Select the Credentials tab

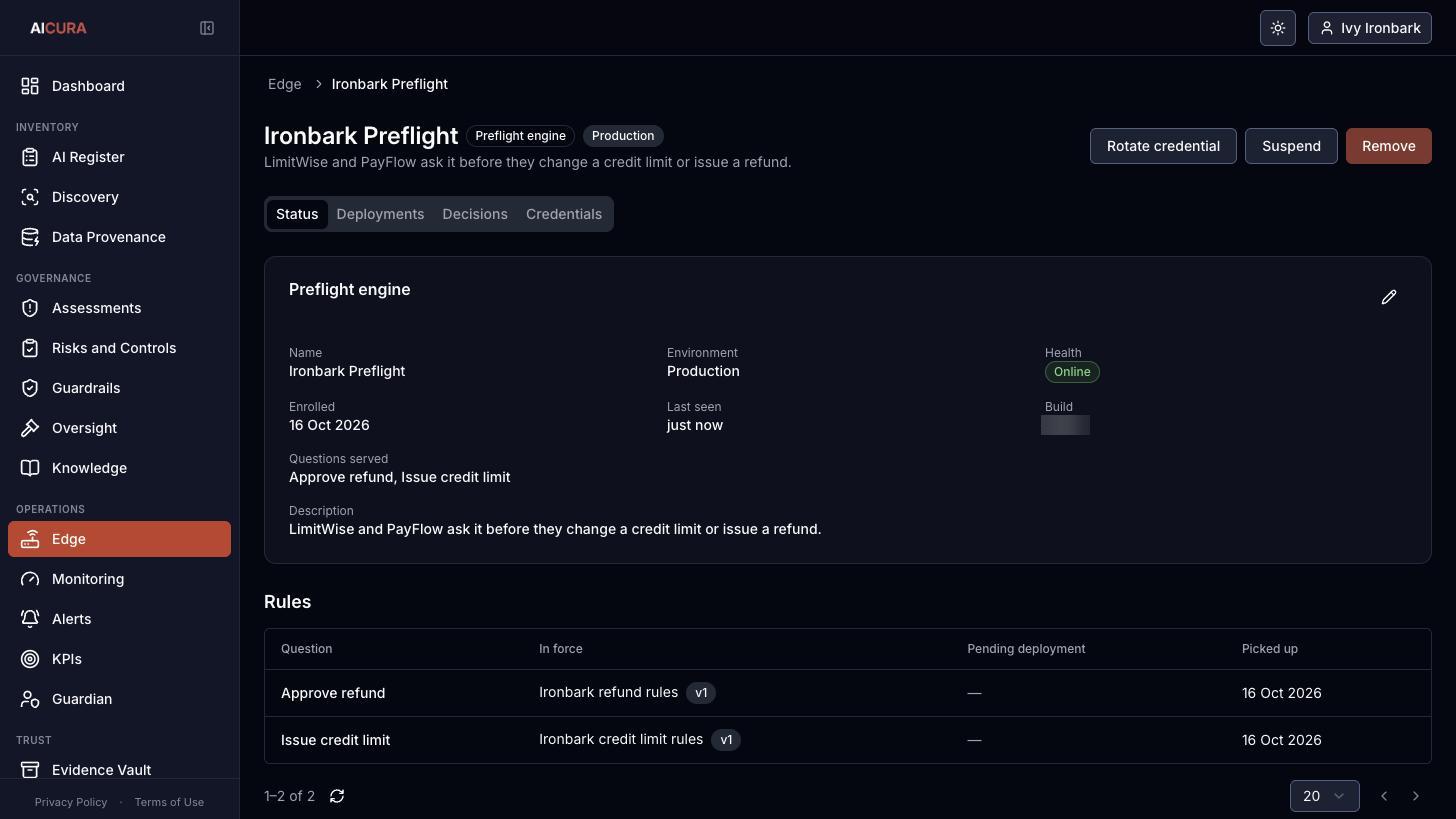coord(564,214)
